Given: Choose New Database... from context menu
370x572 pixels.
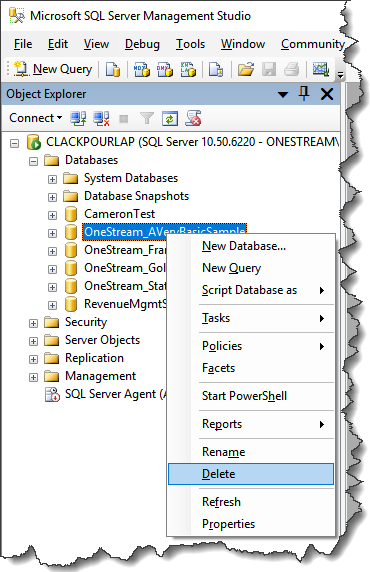Looking at the screenshot, I should click(251, 246).
